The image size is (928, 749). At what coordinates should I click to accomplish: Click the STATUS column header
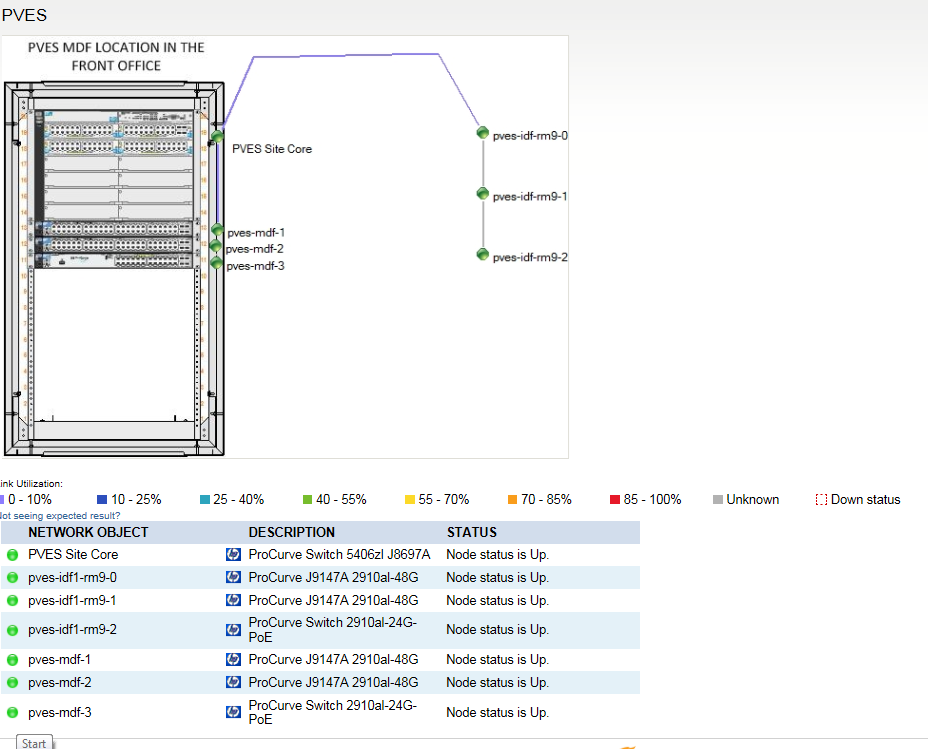(x=472, y=532)
